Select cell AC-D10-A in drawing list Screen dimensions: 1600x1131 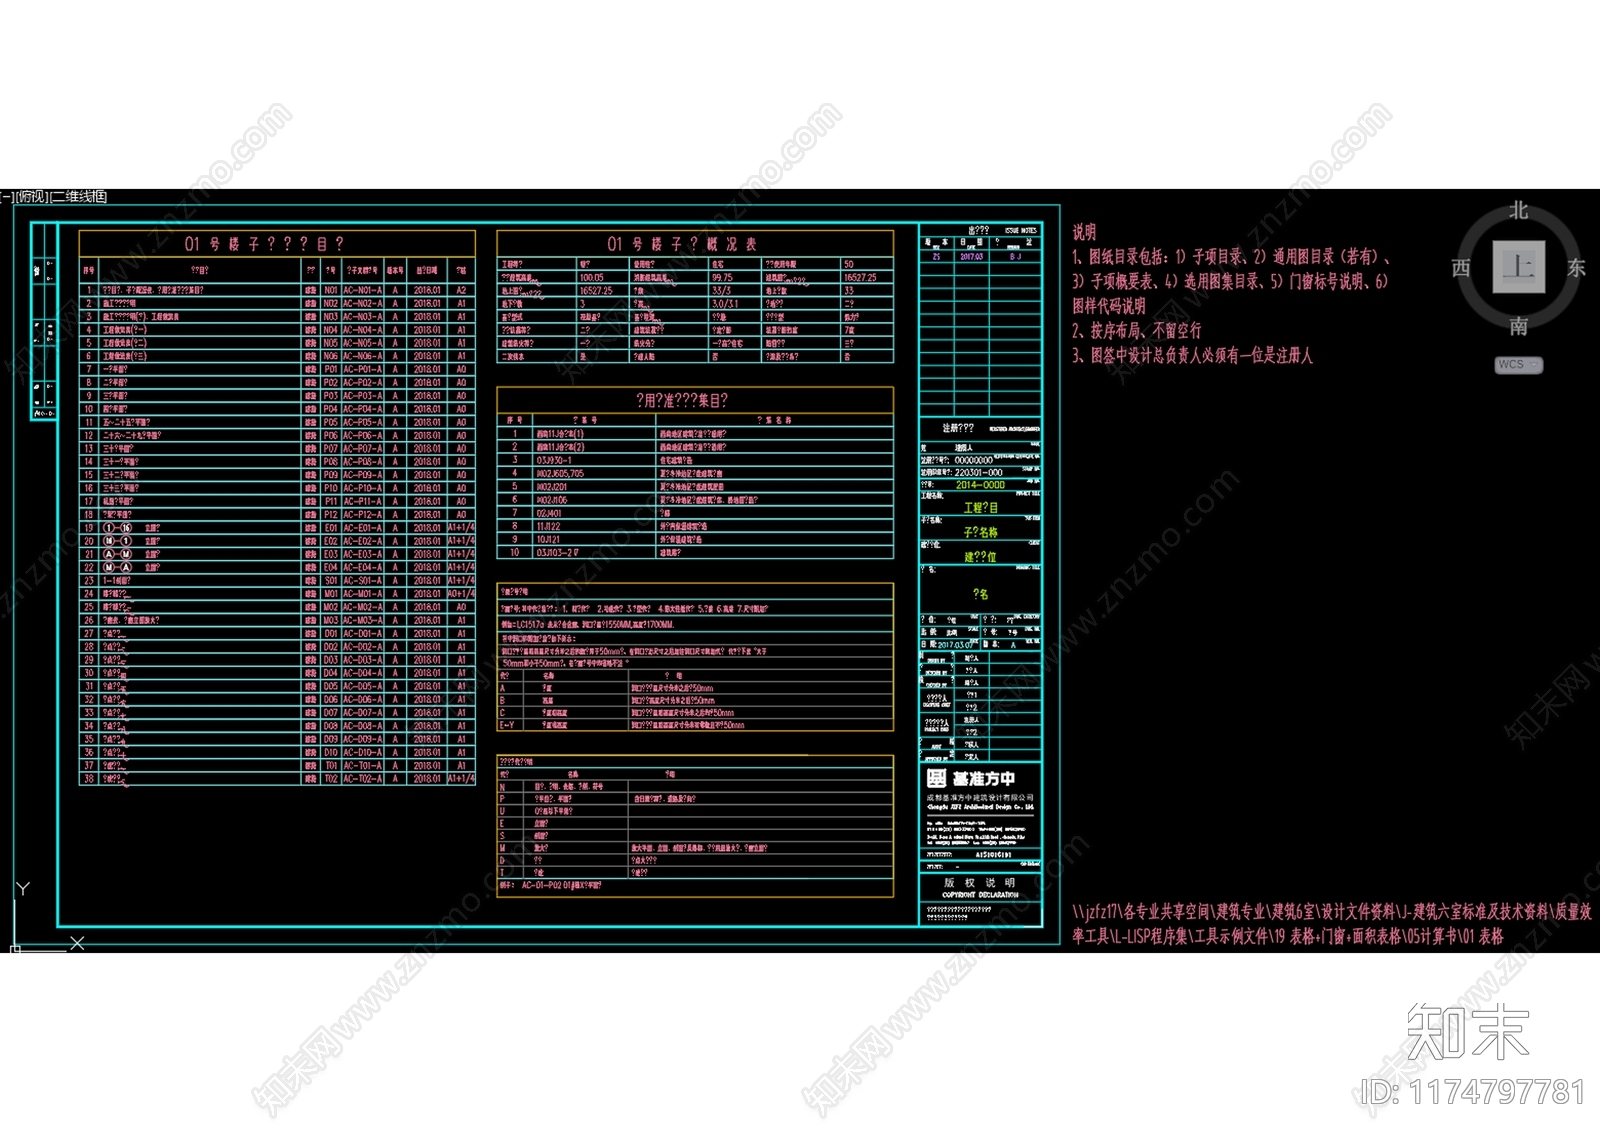[363, 752]
